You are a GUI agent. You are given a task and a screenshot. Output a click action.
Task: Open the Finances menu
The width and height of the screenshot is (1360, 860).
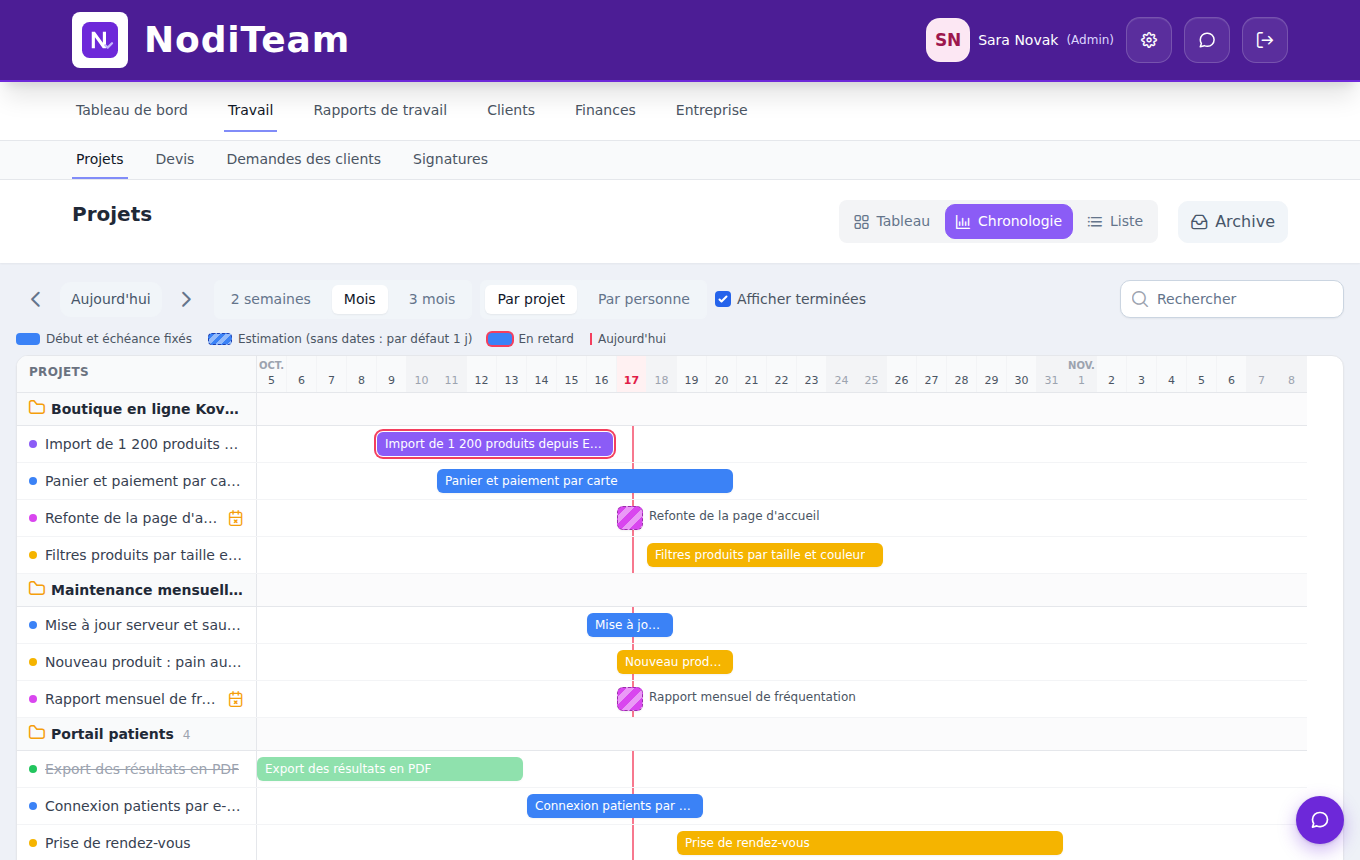point(605,110)
